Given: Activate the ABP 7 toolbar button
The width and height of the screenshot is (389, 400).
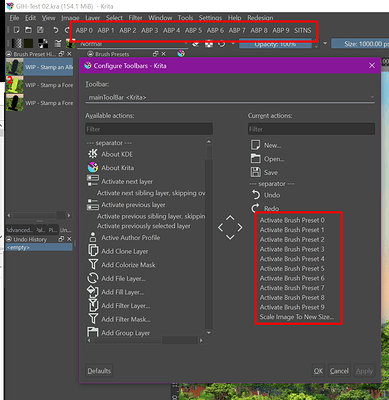Looking at the screenshot, I should (237, 30).
